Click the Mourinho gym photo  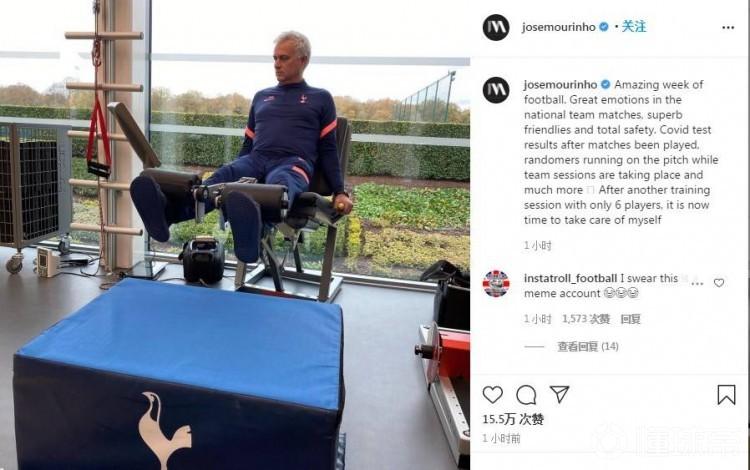(235, 235)
